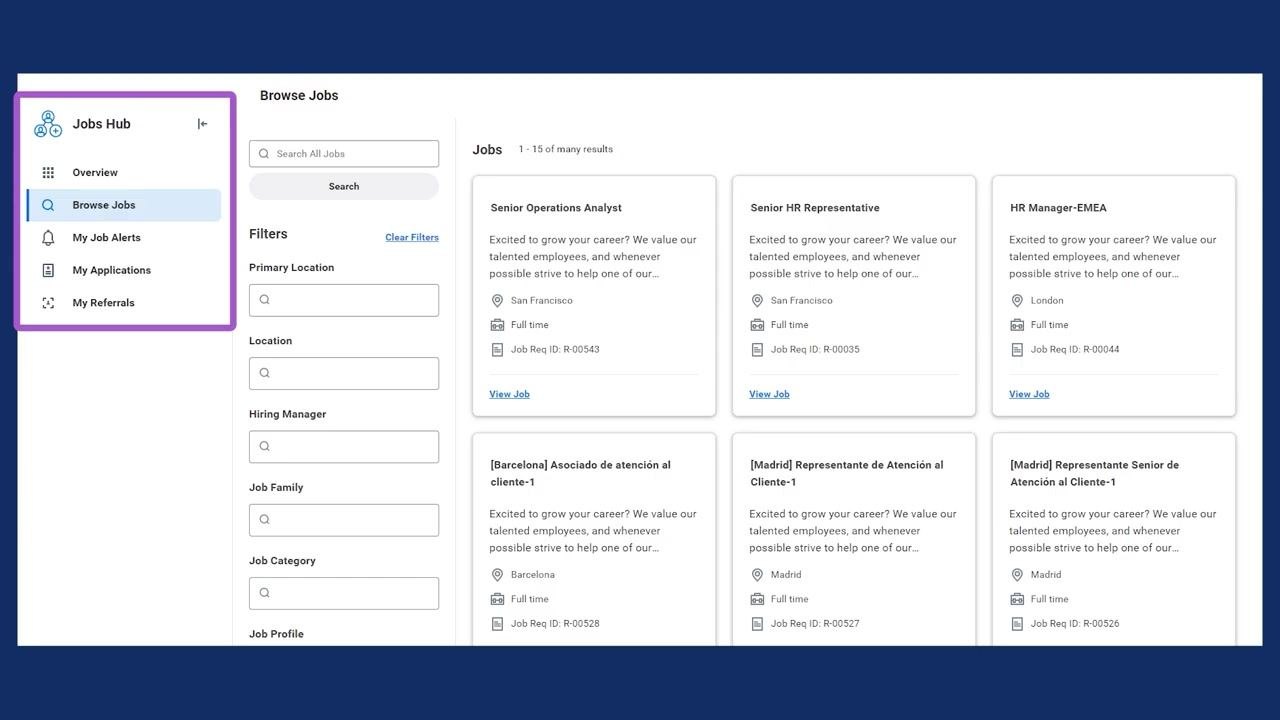Click the Overview grid icon
The width and height of the screenshot is (1280, 720).
pyautogui.click(x=48, y=173)
